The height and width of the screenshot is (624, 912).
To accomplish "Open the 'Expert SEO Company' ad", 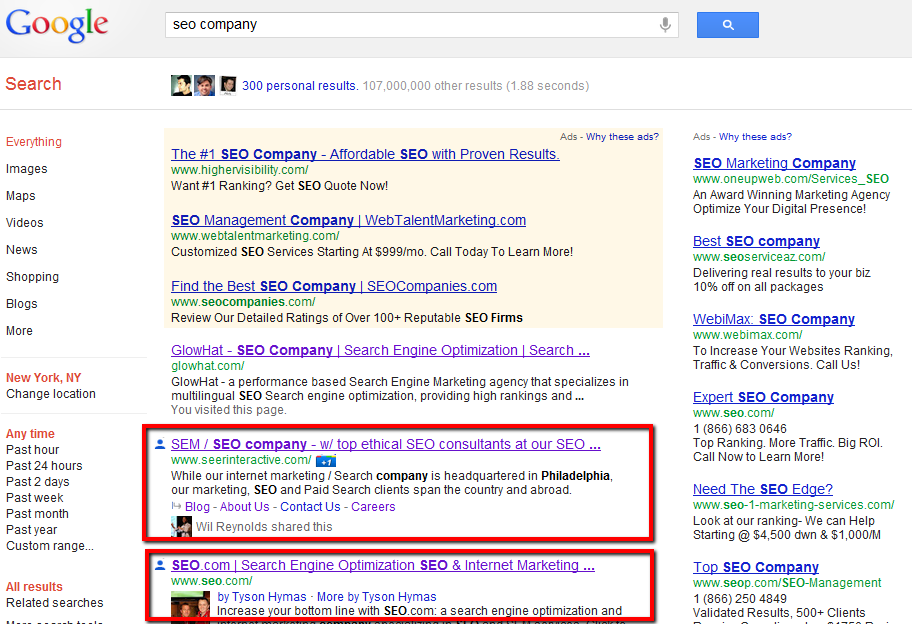I will click(x=763, y=397).
